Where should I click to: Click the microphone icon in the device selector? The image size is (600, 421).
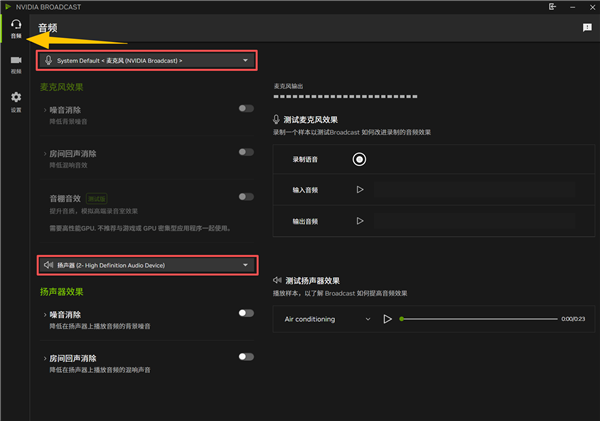click(x=47, y=61)
